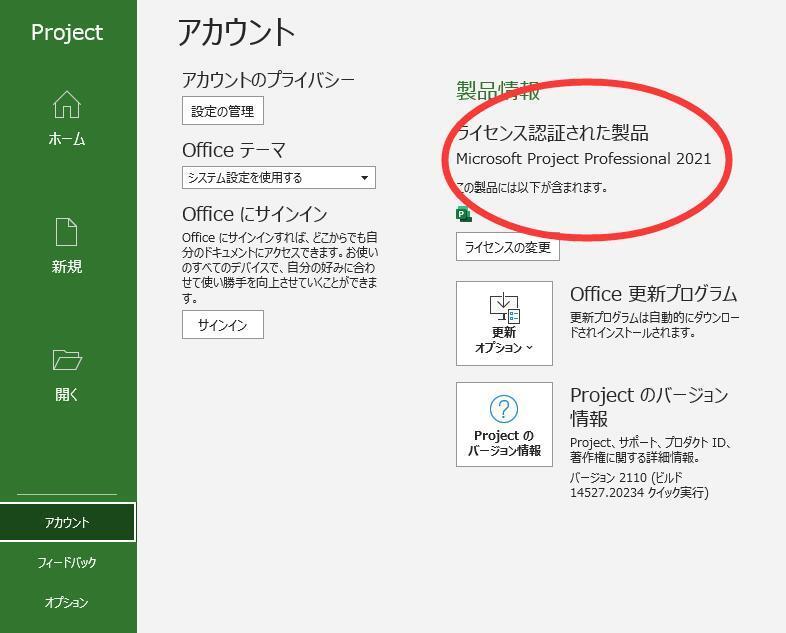Open the ホーム menu item
Image resolution: width=786 pixels, height=633 pixels.
(67, 120)
